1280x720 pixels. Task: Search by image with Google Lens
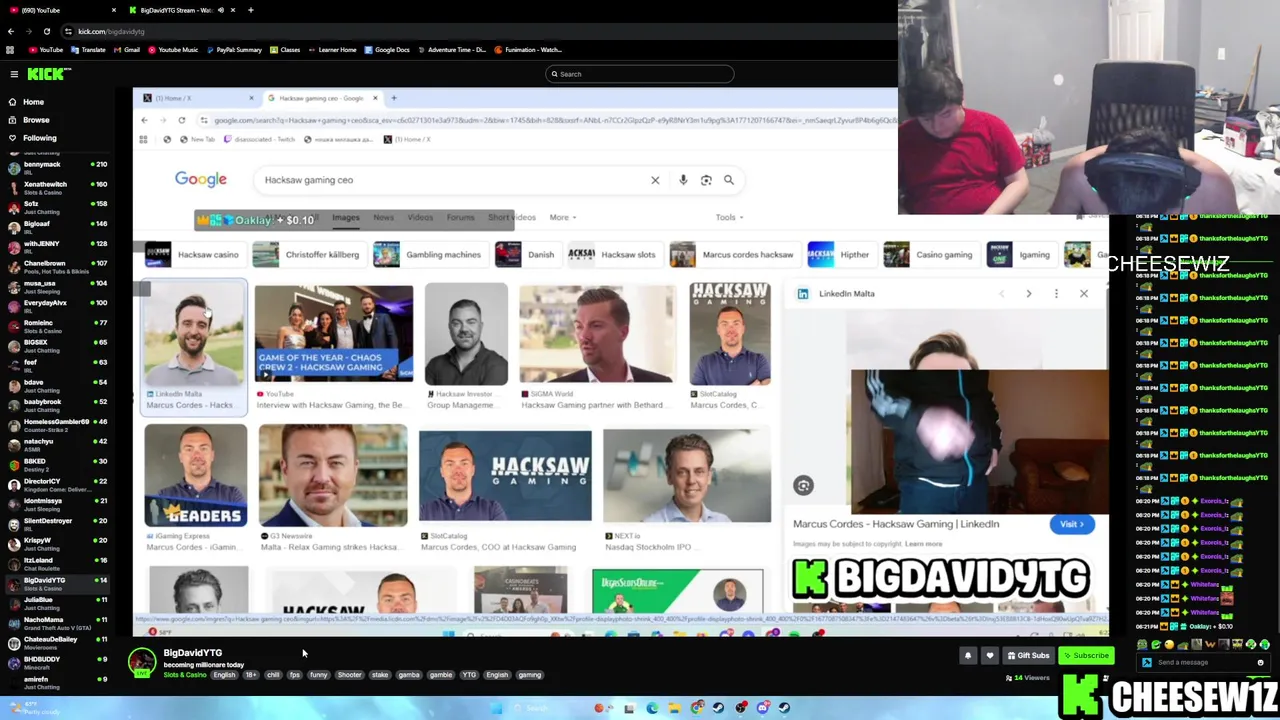(x=706, y=180)
